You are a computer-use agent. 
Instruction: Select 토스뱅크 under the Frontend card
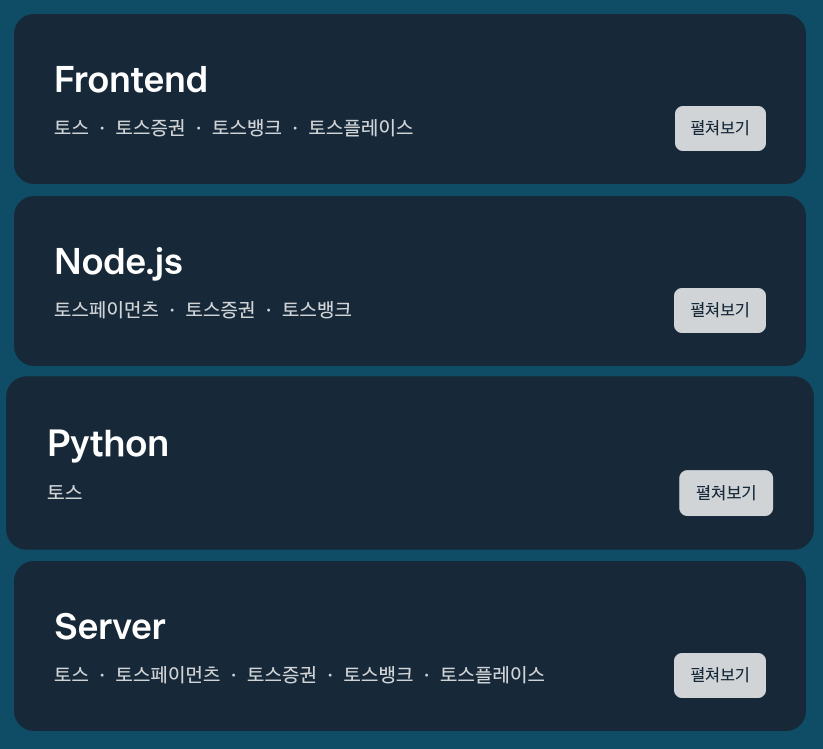[247, 128]
